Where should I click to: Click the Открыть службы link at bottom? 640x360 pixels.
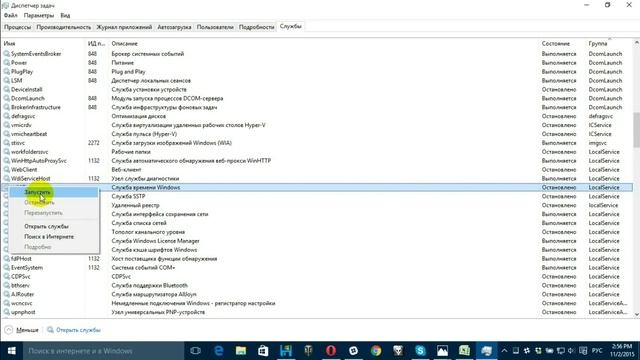click(74, 330)
